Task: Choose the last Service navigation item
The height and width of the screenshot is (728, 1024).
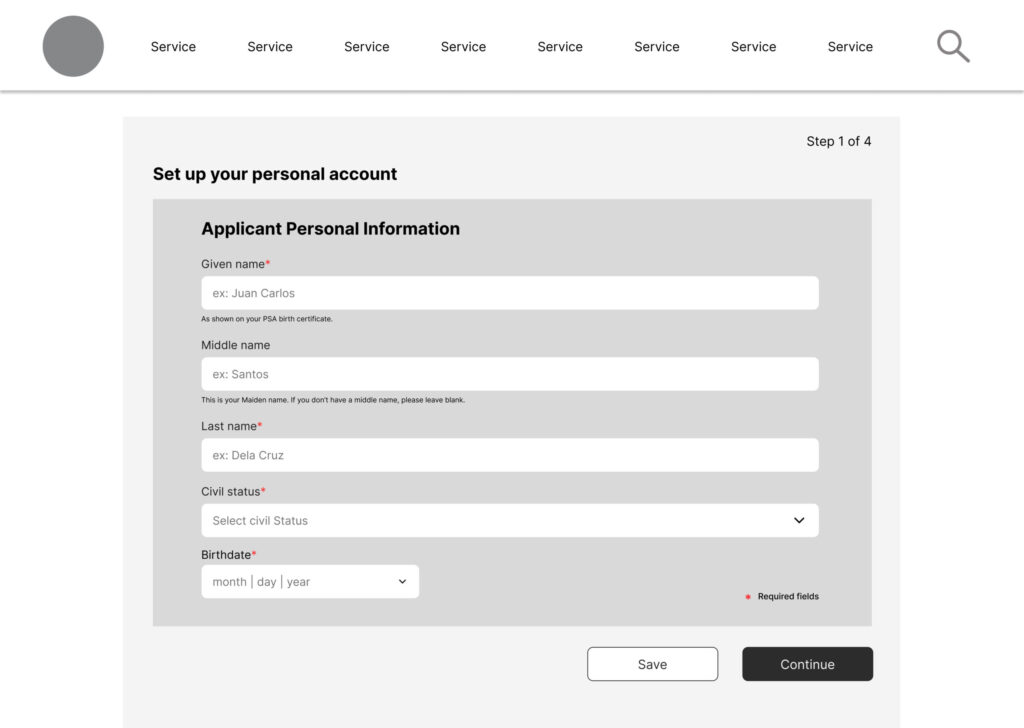Action: (850, 47)
